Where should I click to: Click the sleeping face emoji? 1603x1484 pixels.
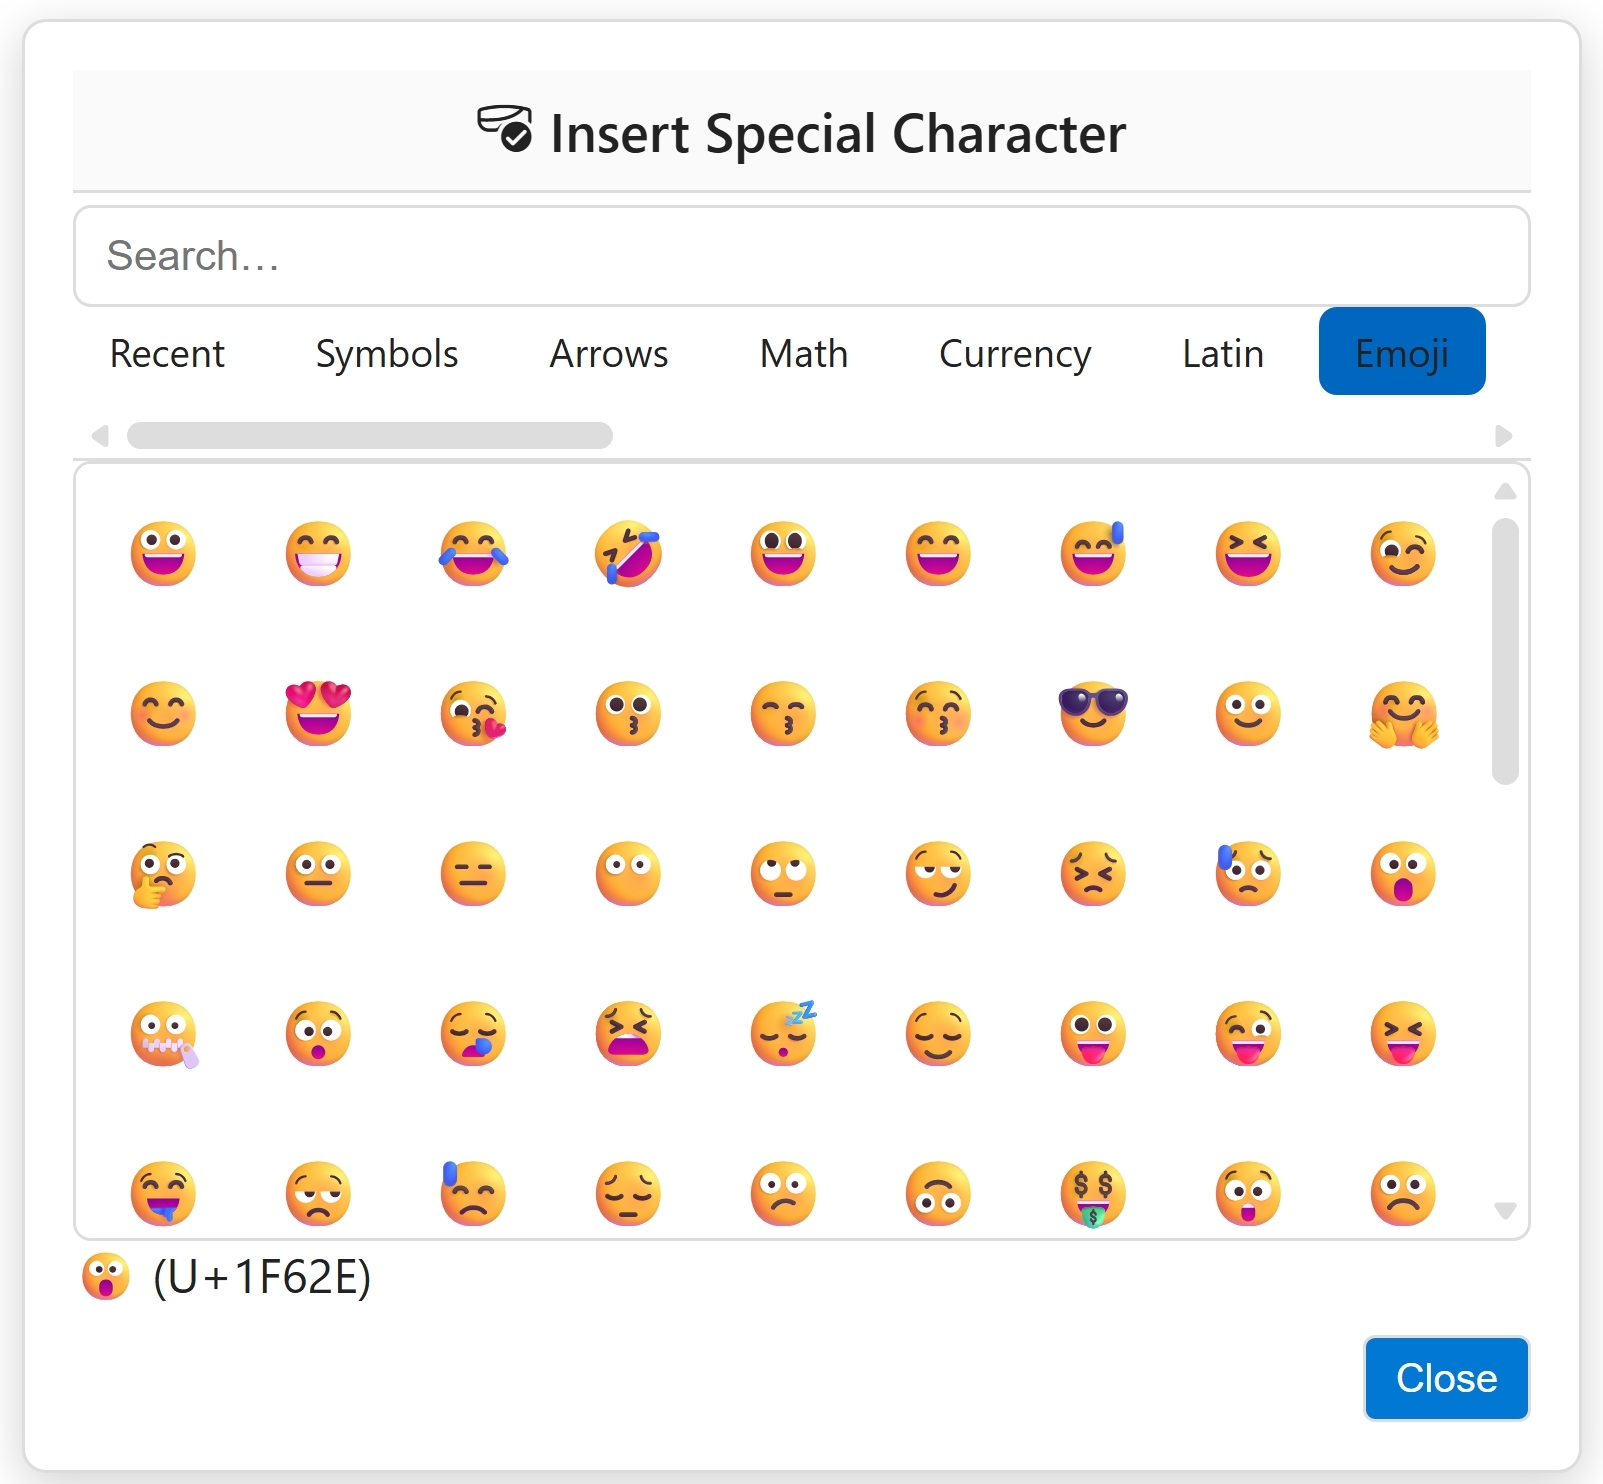783,1033
